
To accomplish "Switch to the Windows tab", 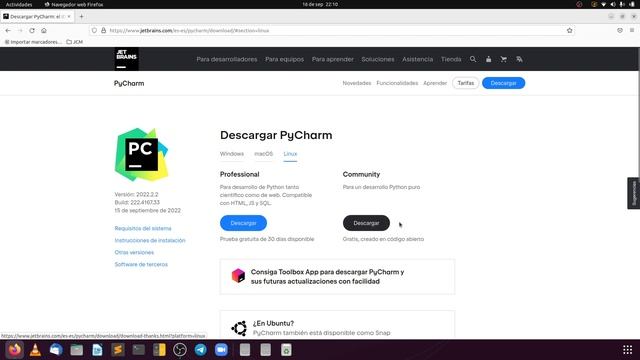I will point(232,154).
